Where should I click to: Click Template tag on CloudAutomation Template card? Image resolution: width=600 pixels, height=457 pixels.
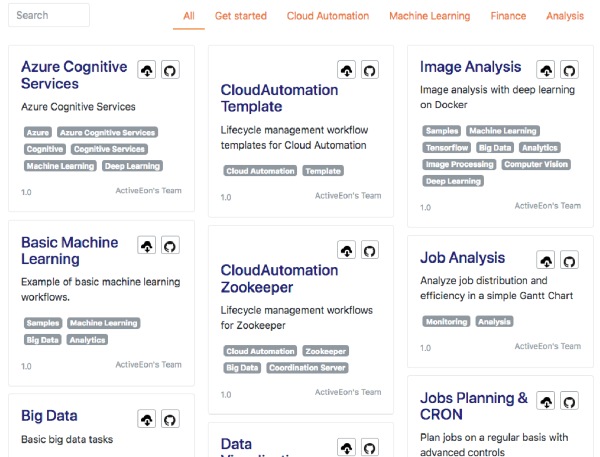point(323,171)
